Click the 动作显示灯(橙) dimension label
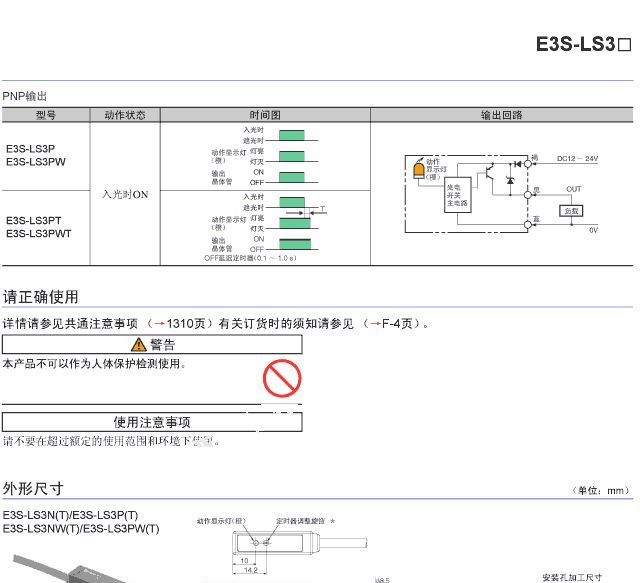This screenshot has height=583, width=640. 222,521
